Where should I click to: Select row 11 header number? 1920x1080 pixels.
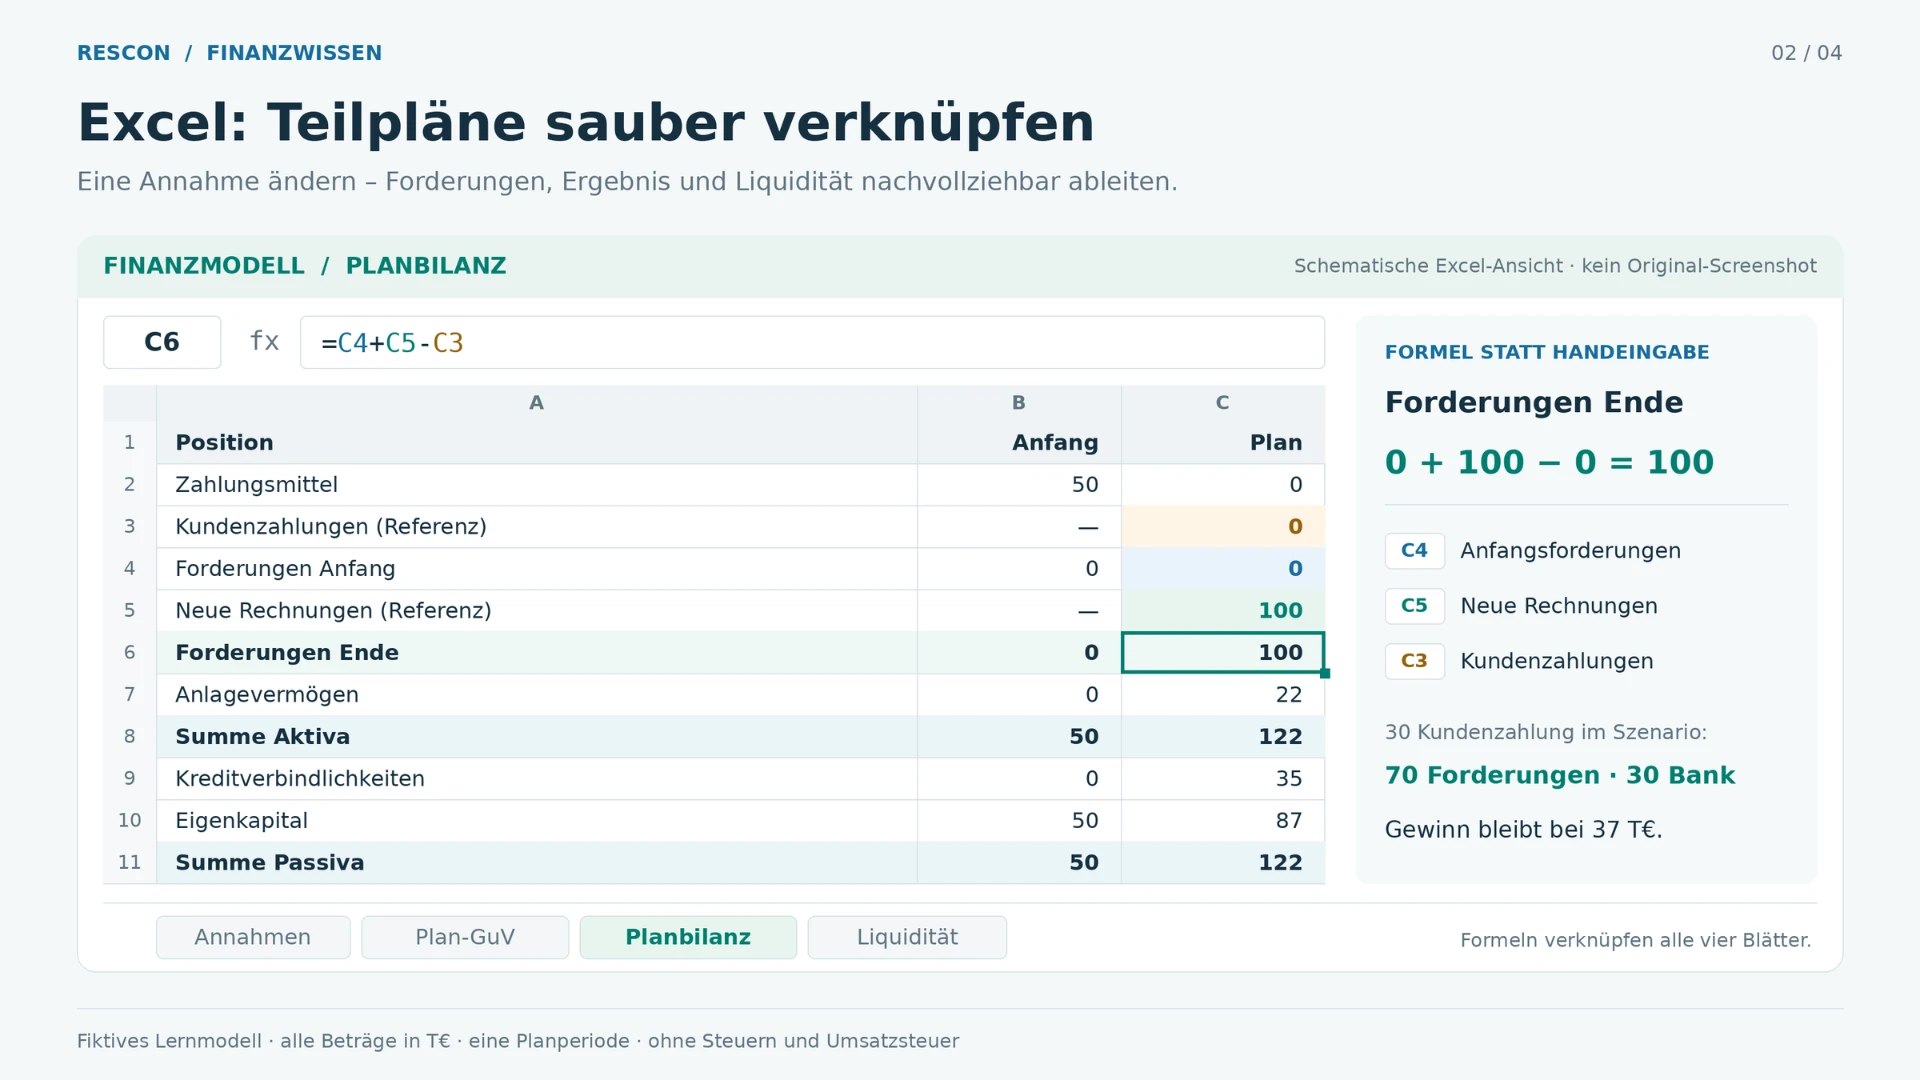130,862
